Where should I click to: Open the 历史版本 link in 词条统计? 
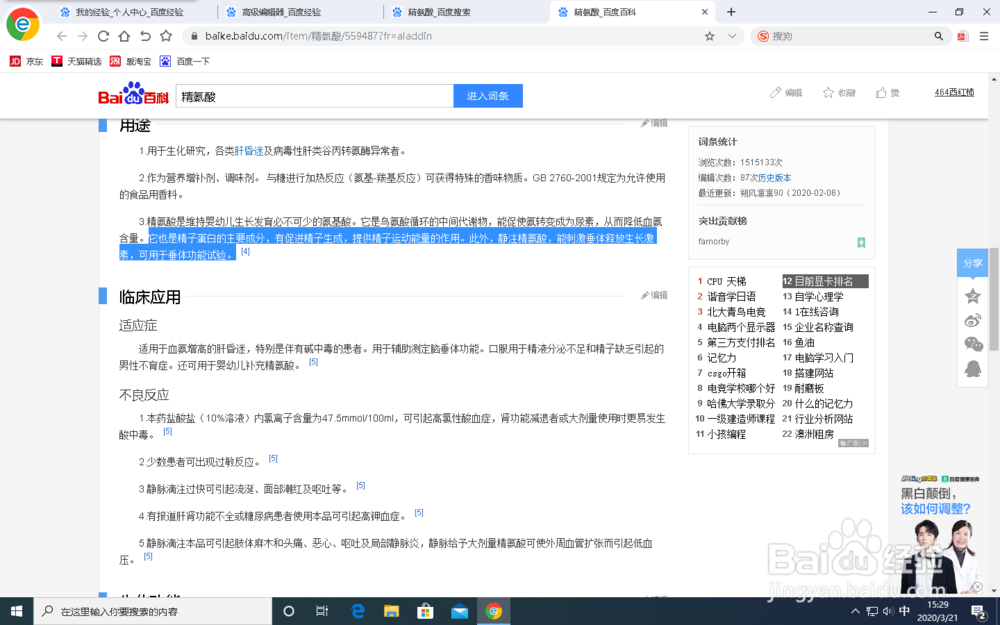776,176
